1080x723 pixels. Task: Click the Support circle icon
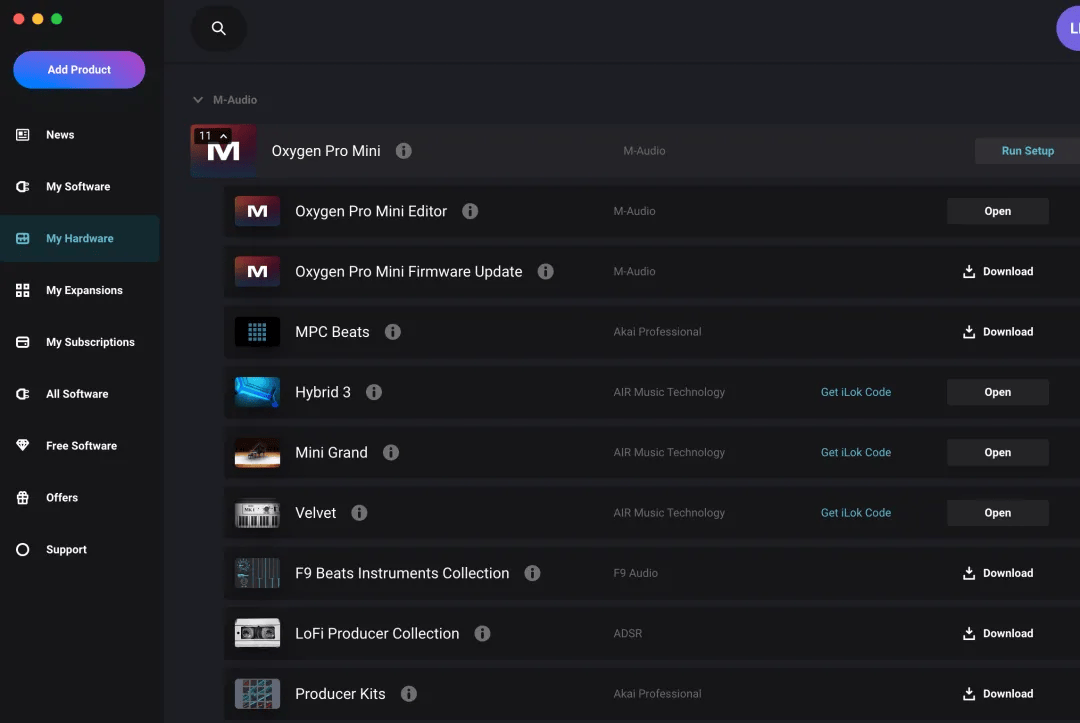tap(23, 549)
